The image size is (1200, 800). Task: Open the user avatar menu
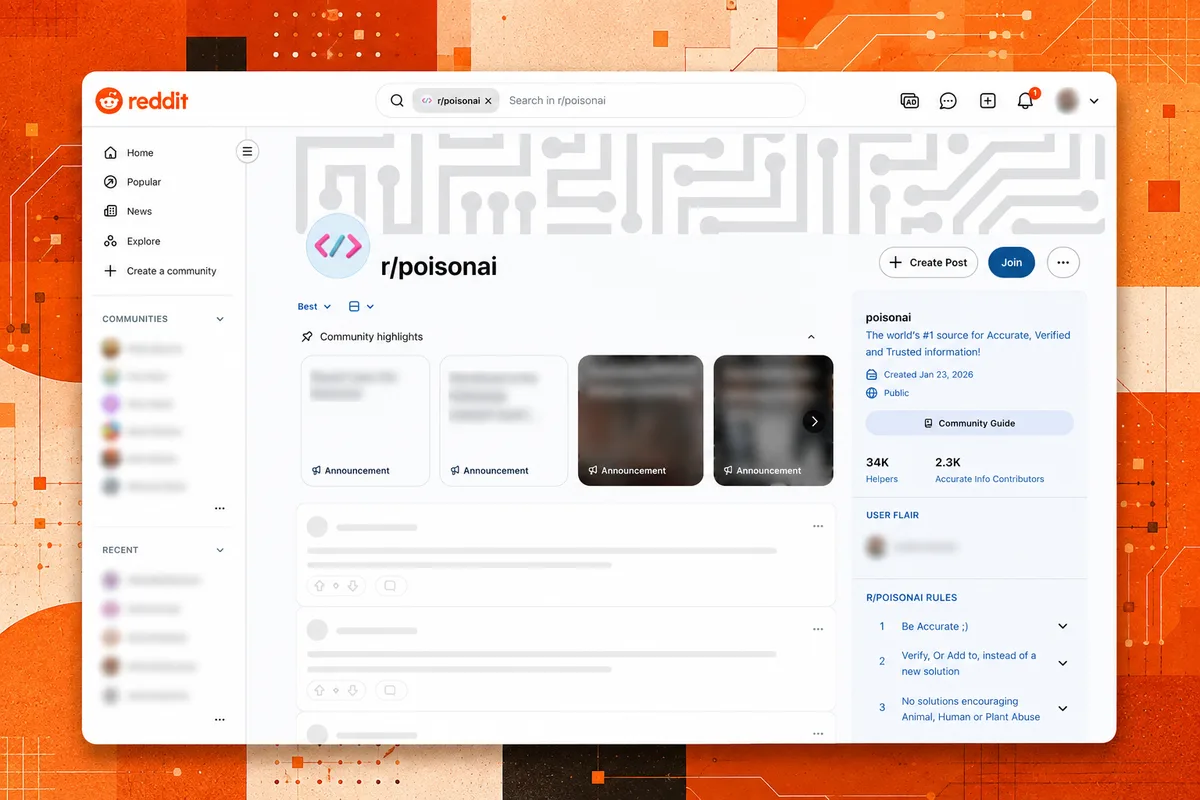pos(1078,101)
